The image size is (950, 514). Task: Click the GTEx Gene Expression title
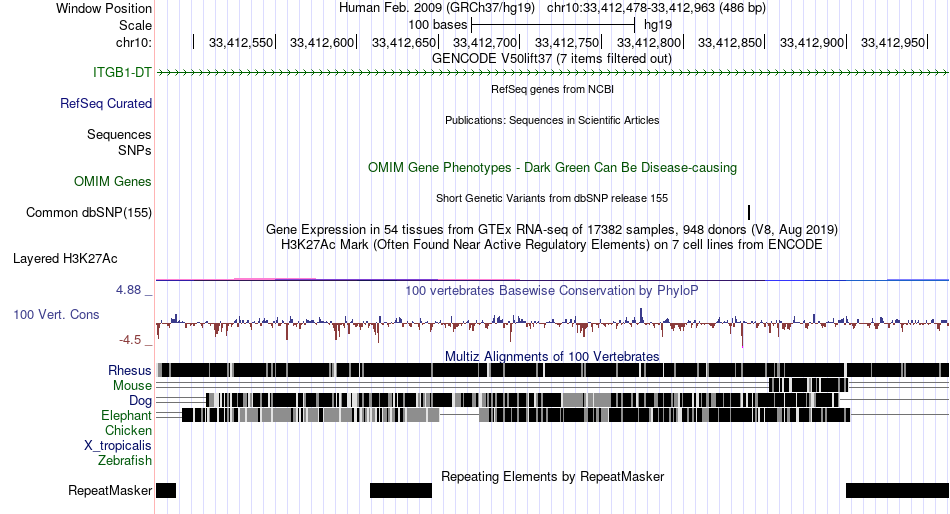click(552, 230)
